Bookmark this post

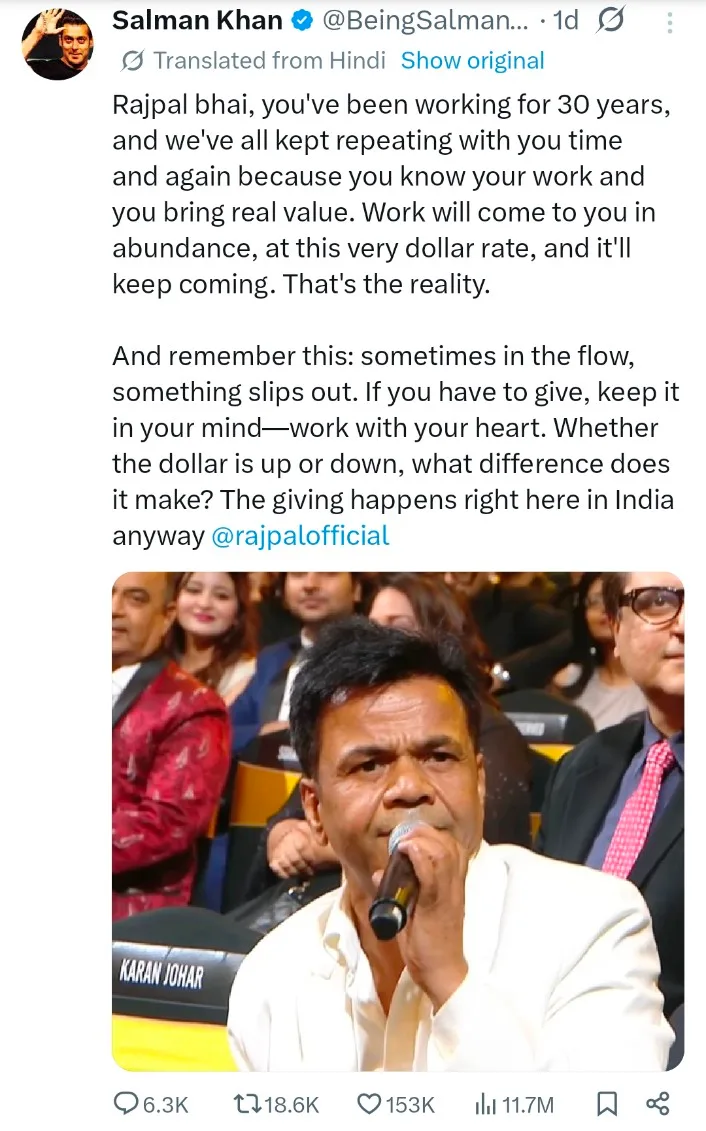click(x=606, y=1104)
